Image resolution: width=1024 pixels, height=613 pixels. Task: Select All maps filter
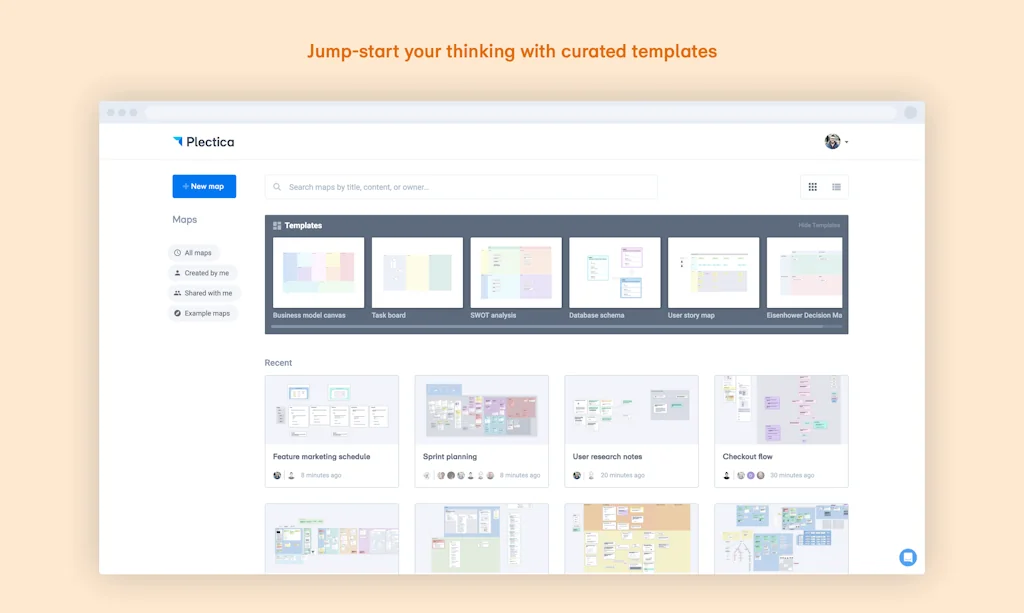[193, 253]
